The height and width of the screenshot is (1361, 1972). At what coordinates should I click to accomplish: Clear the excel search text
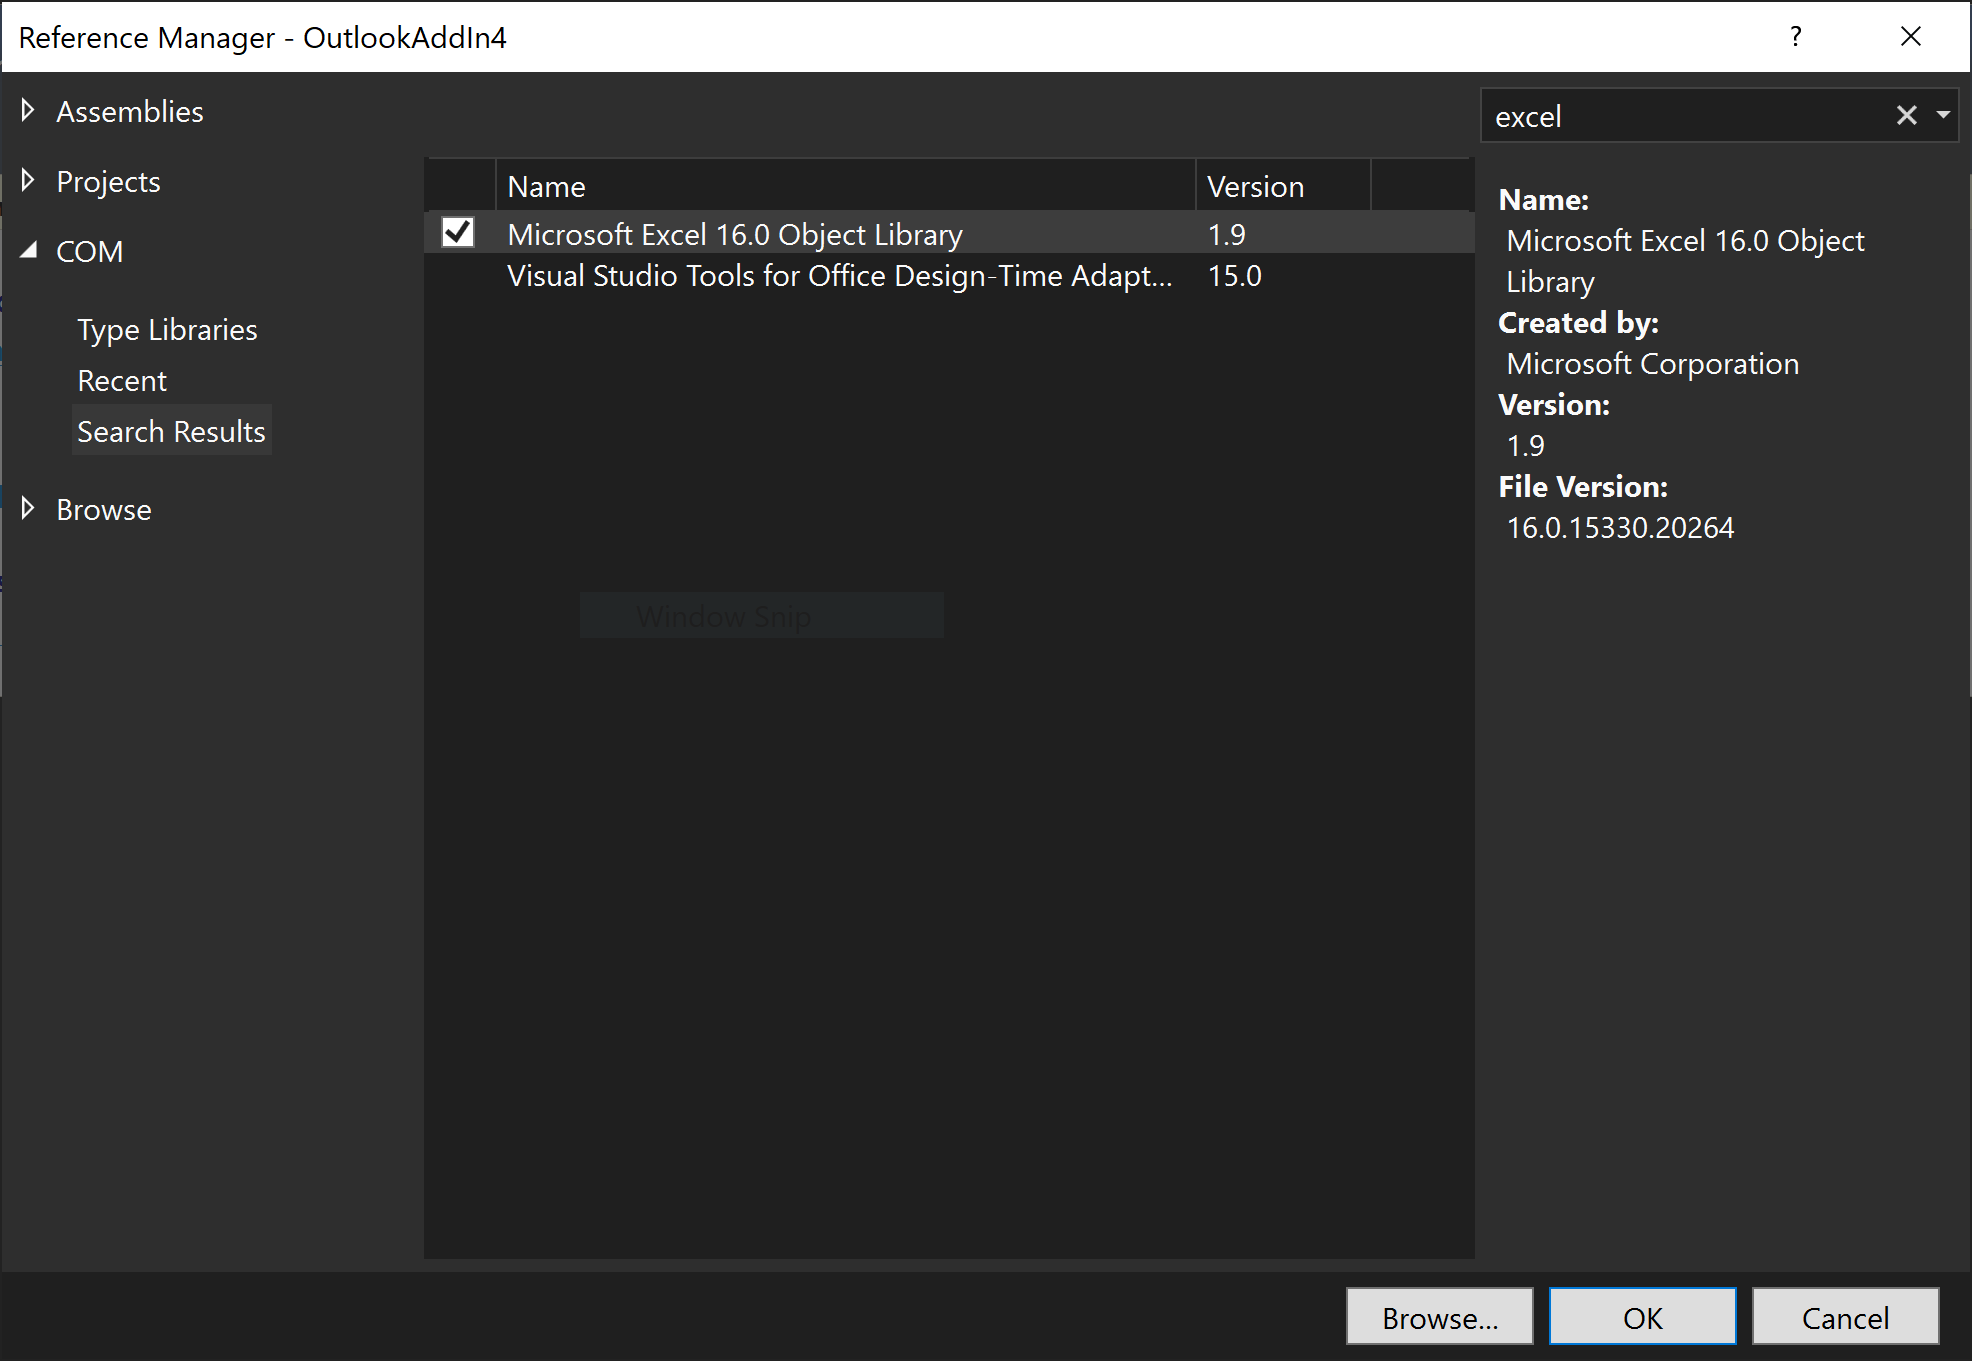pyautogui.click(x=1906, y=115)
